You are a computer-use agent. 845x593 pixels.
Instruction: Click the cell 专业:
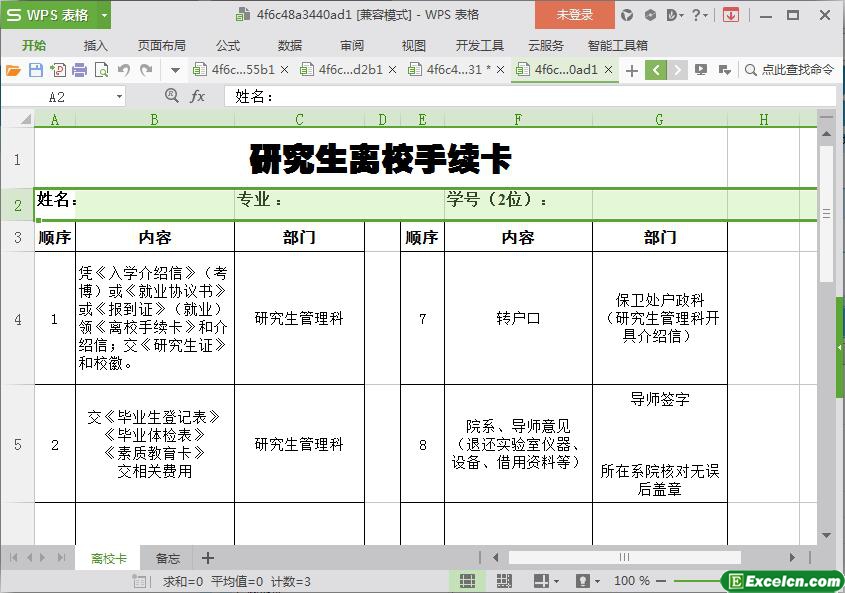click(339, 204)
